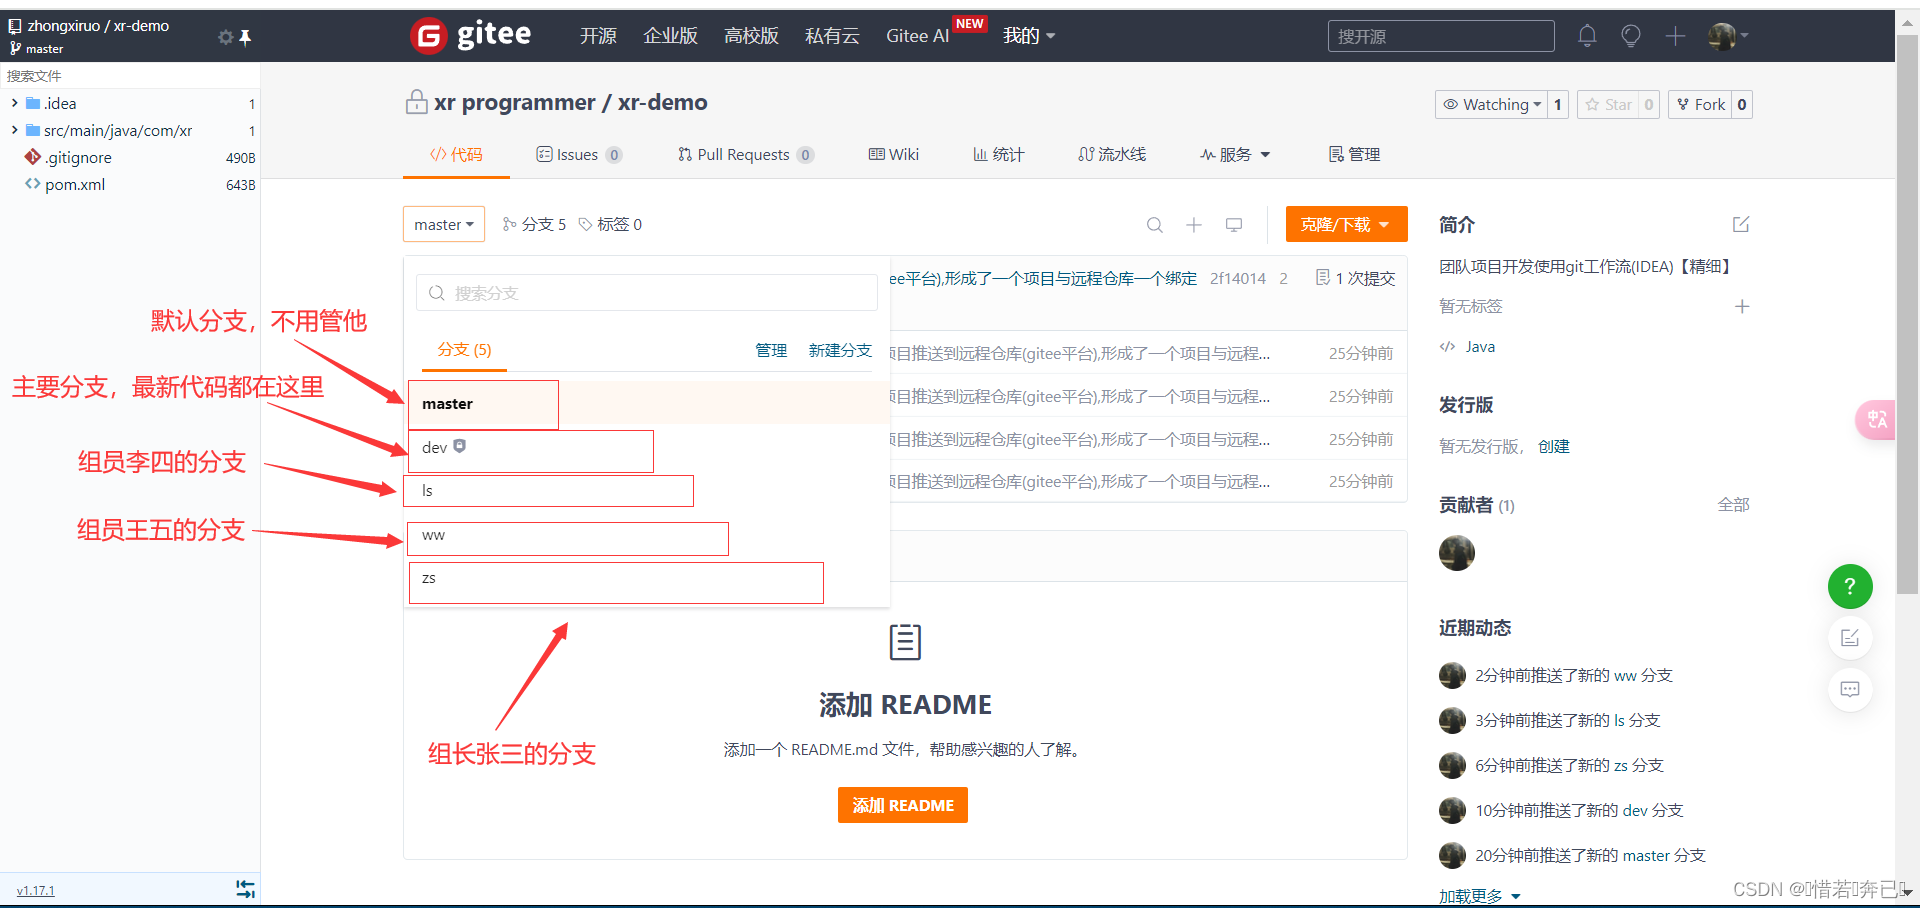This screenshot has height=908, width=1920.
Task: Click the 1 次提交 commits link
Action: [1355, 278]
